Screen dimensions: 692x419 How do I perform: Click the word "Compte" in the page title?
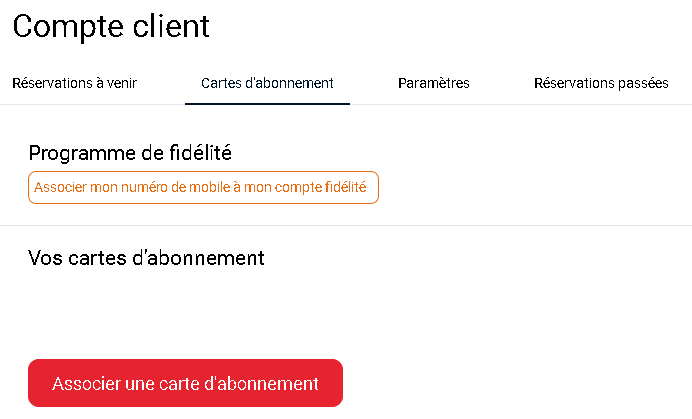[x=62, y=27]
